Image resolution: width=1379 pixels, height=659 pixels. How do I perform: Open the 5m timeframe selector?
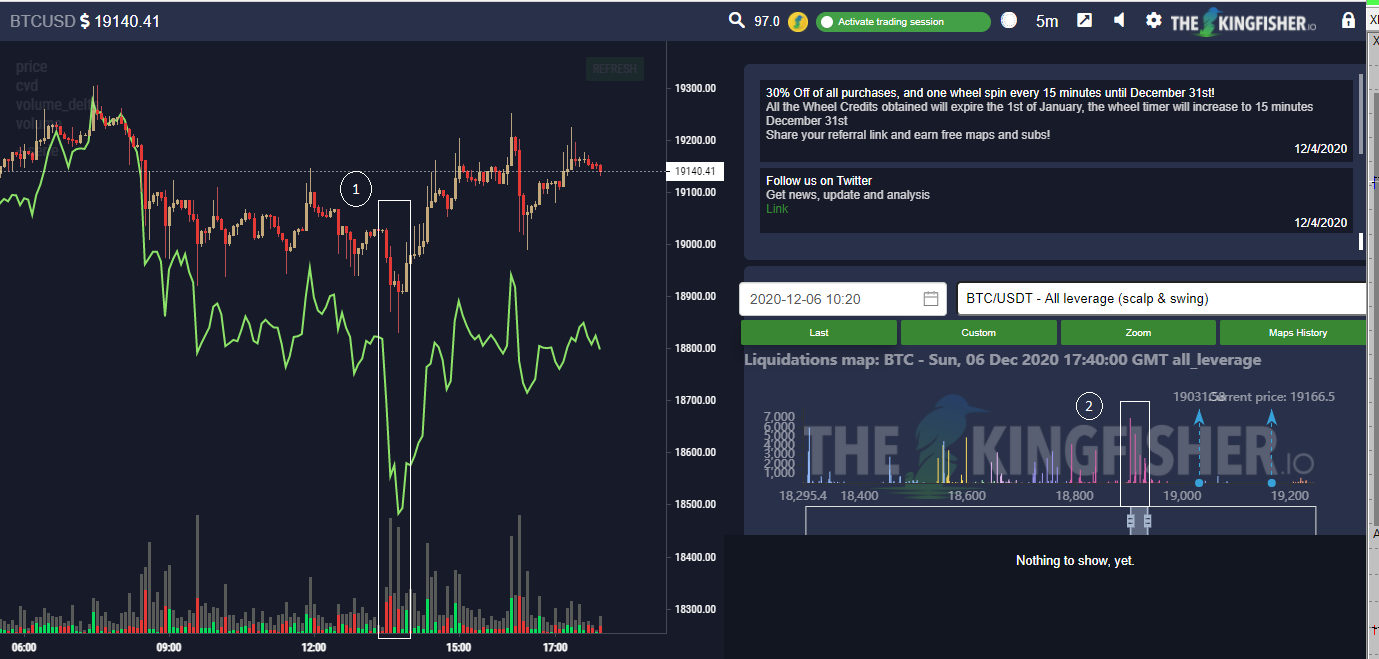pos(1046,19)
